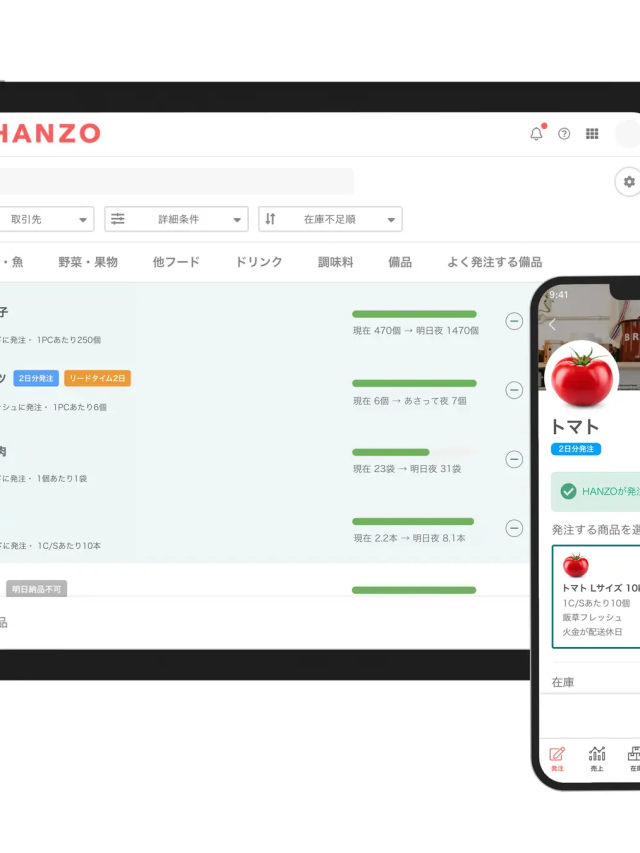Tap the back chevron on the phone
The image size is (640, 853).
pyautogui.click(x=551, y=324)
